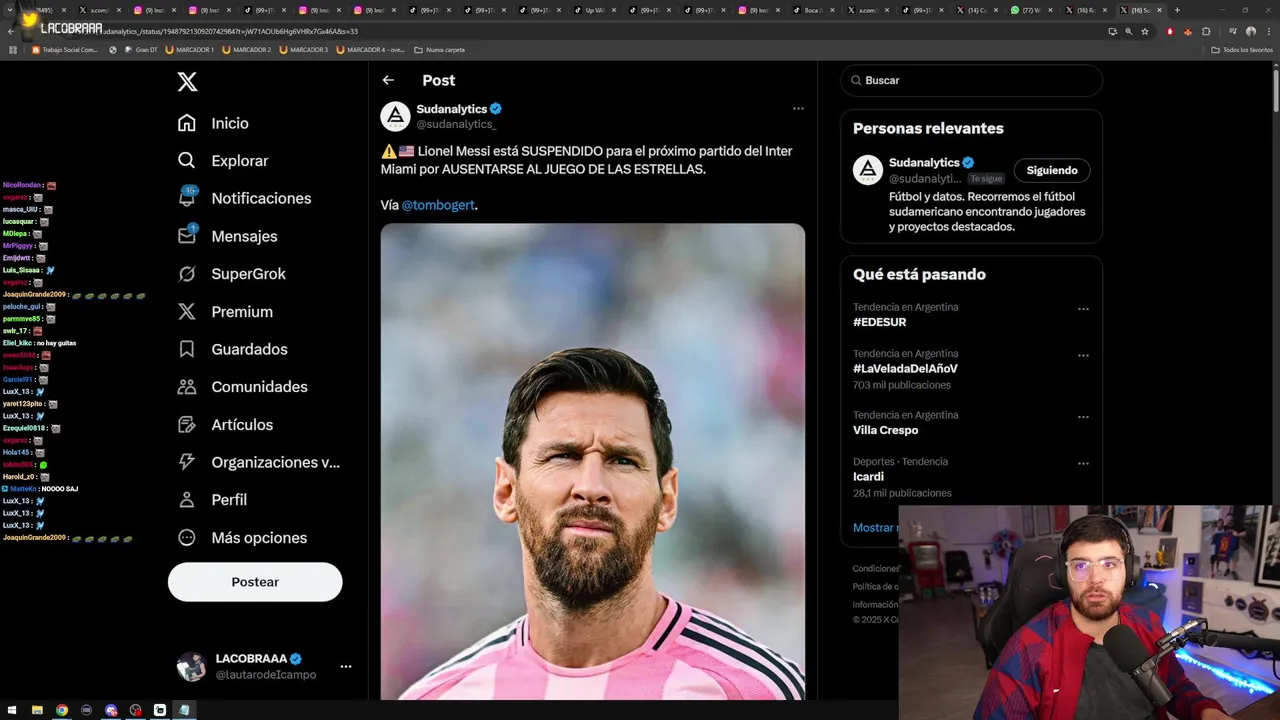Switch to the (14) X tab
Viewport: 1280px width, 720px height.
pos(977,10)
